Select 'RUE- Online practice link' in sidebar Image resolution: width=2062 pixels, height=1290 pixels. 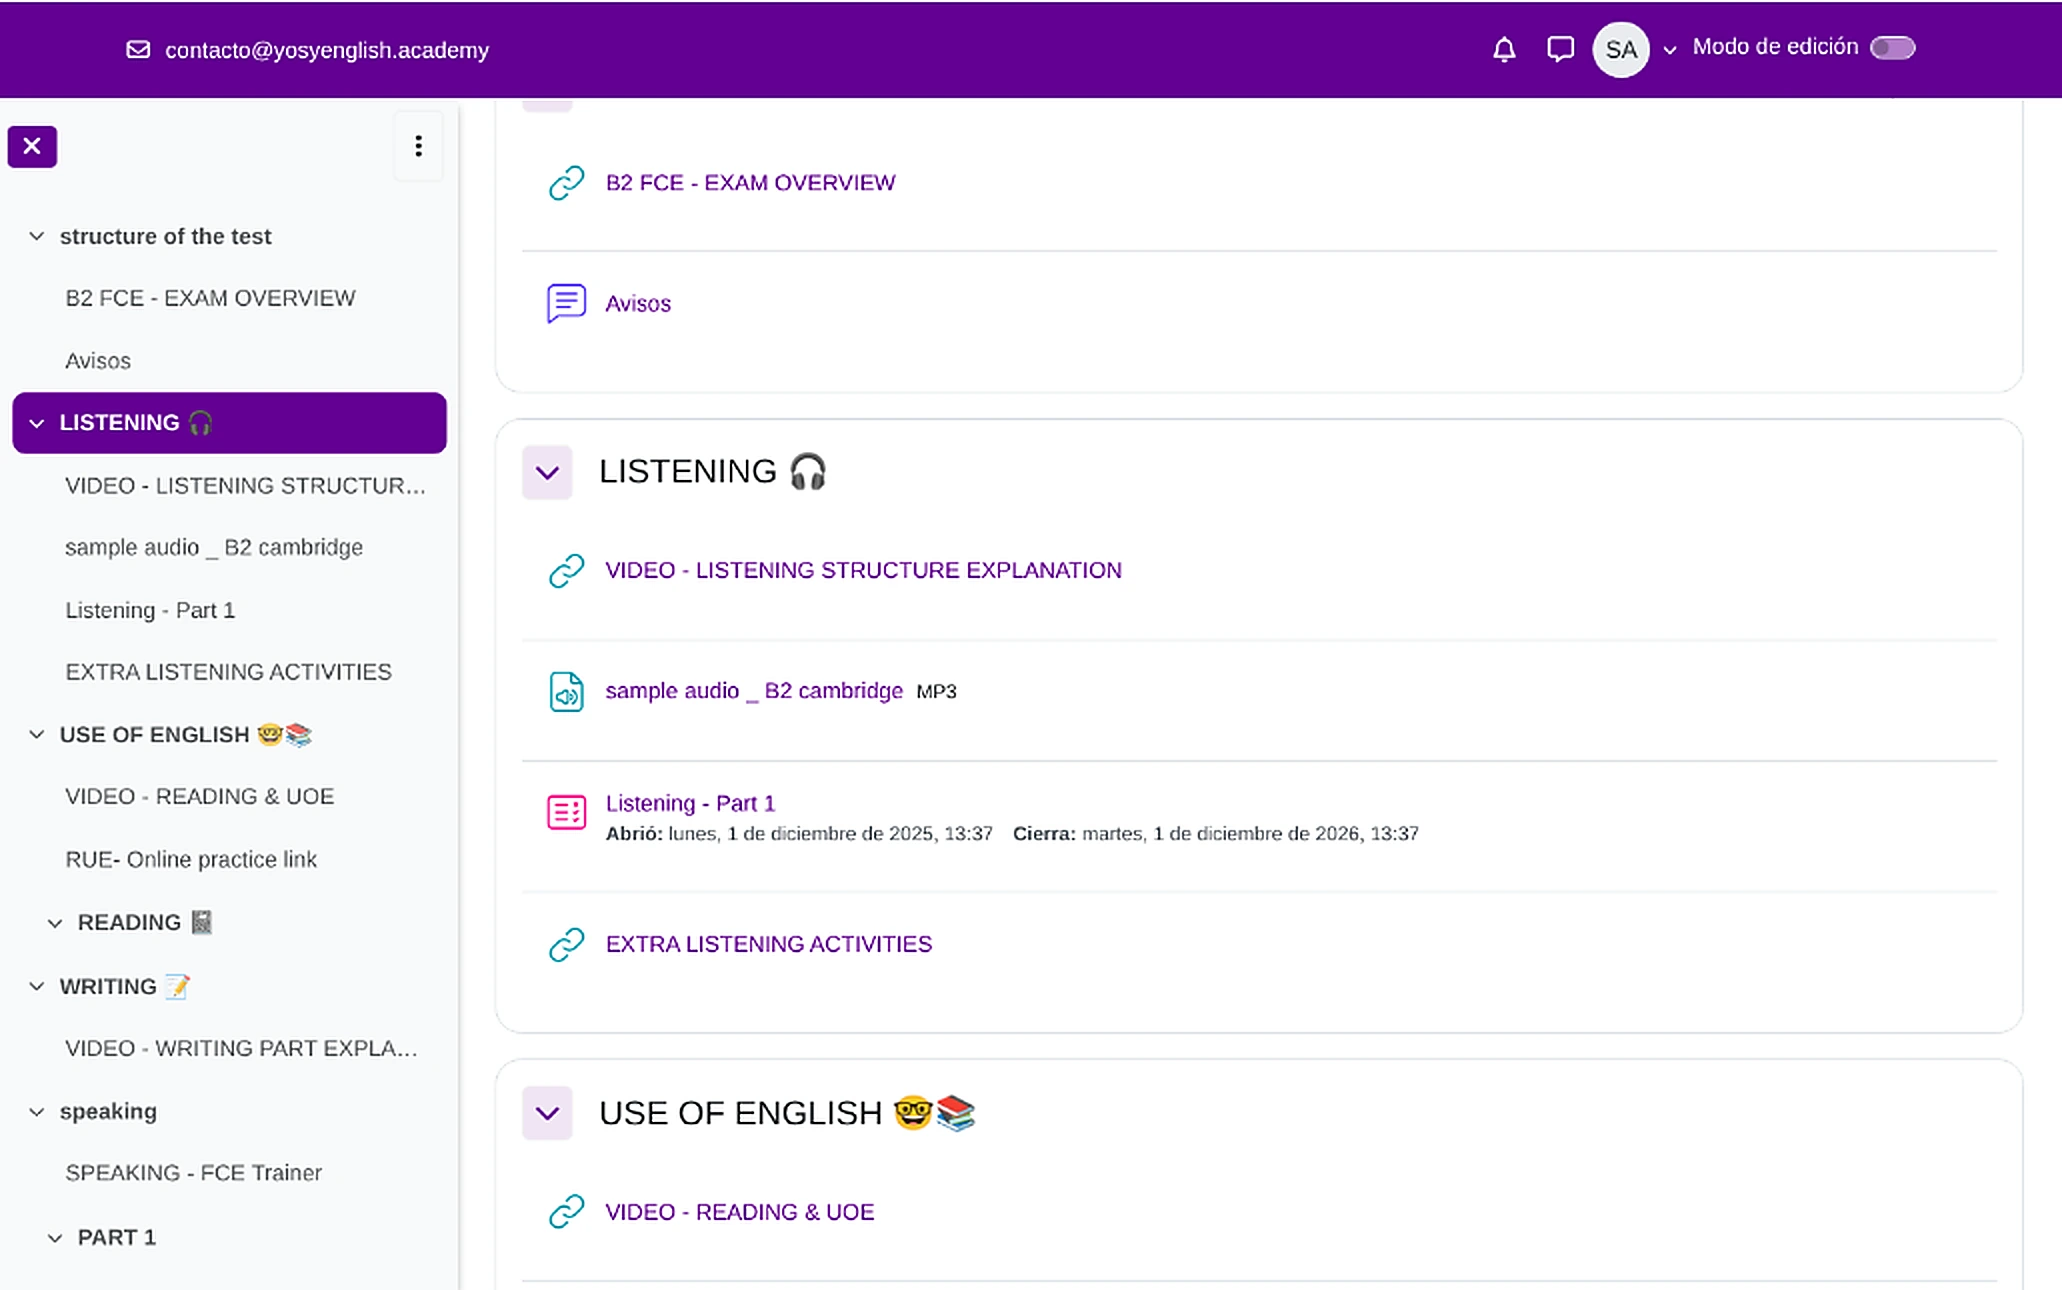tap(191, 860)
